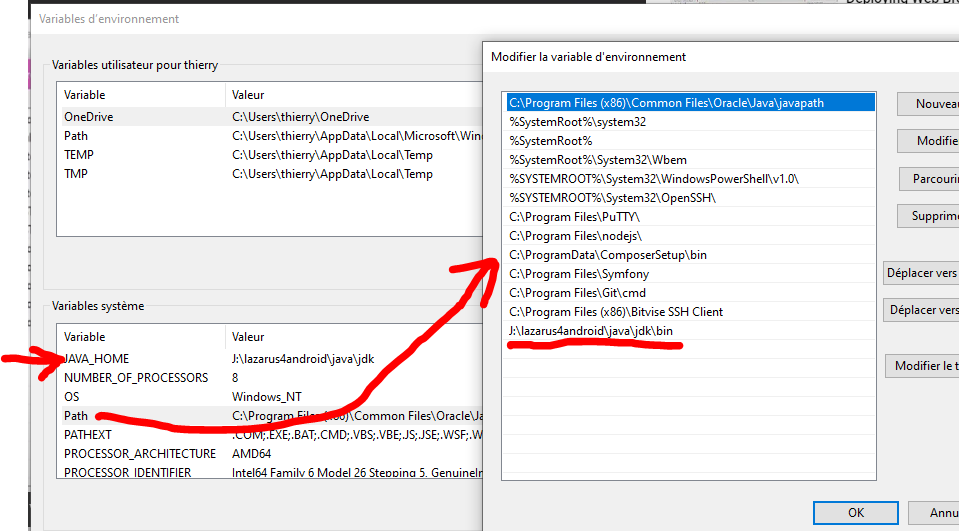Select the JAVA_HOME system variable row
The width and height of the screenshot is (959, 531).
tap(96, 359)
